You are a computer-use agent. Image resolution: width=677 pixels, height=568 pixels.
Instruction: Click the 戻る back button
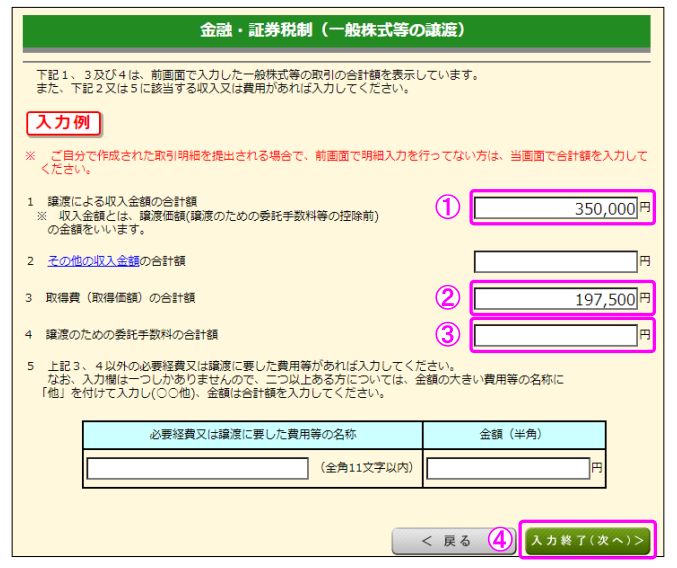click(x=453, y=541)
